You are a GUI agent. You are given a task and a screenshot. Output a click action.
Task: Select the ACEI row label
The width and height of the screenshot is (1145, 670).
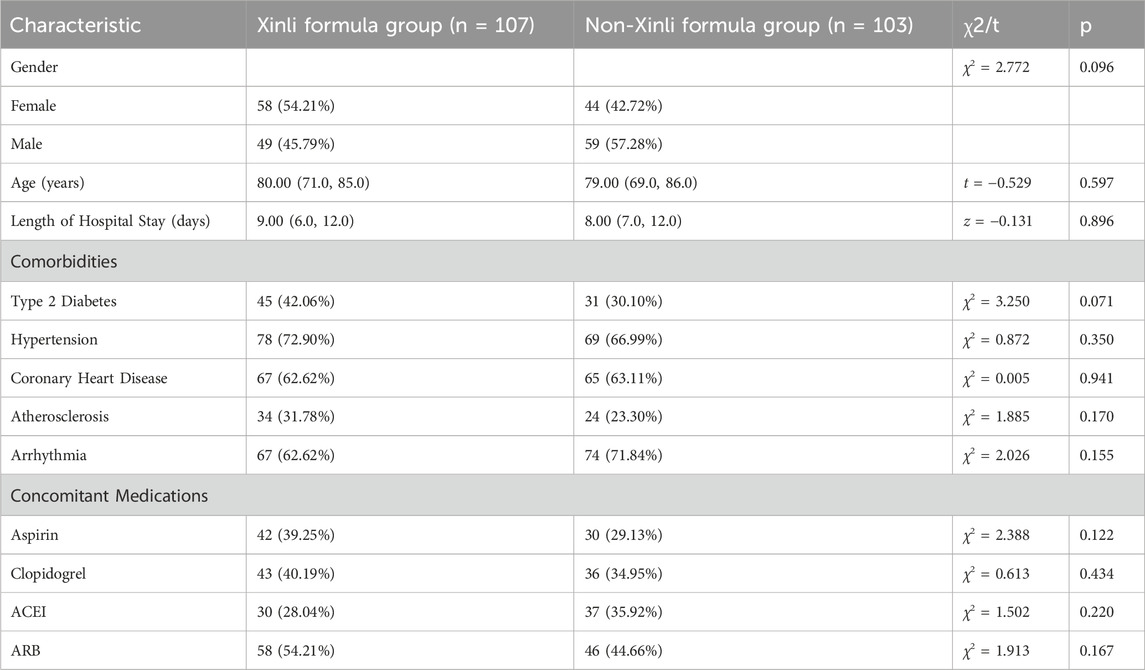pyautogui.click(x=32, y=612)
